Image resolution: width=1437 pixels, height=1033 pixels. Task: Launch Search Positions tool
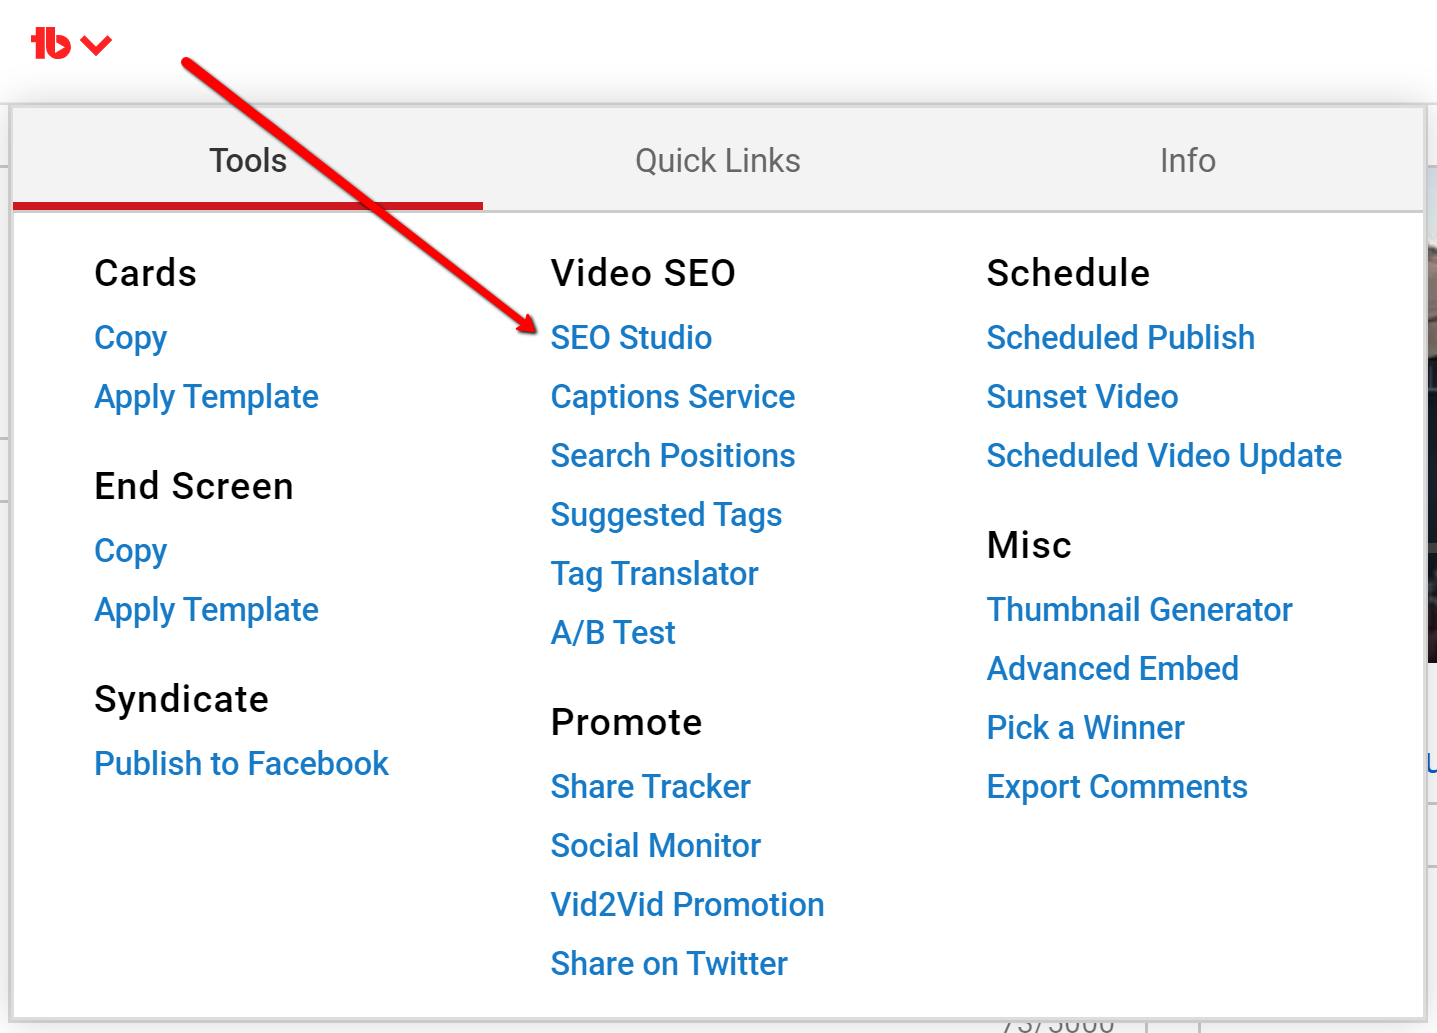[672, 456]
